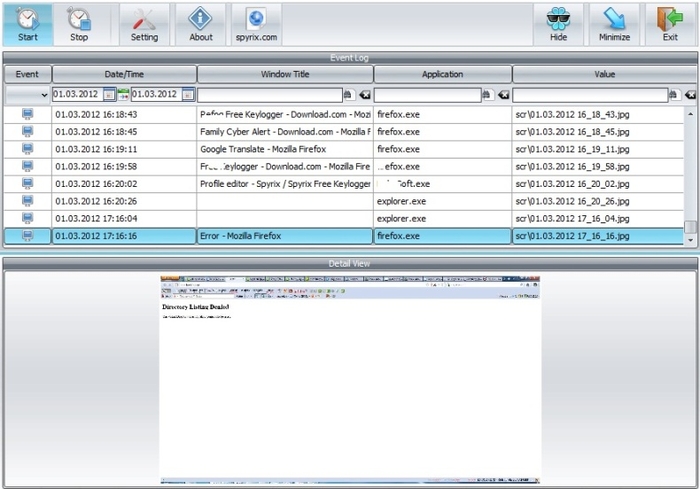Click the Stop monitoring button
The image size is (700, 489).
point(79,25)
